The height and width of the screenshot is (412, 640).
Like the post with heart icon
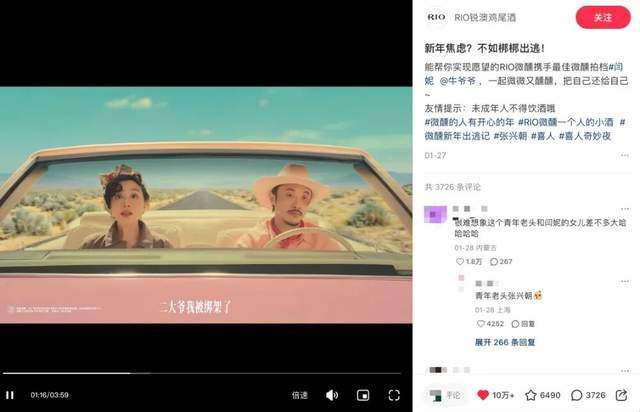click(483, 395)
